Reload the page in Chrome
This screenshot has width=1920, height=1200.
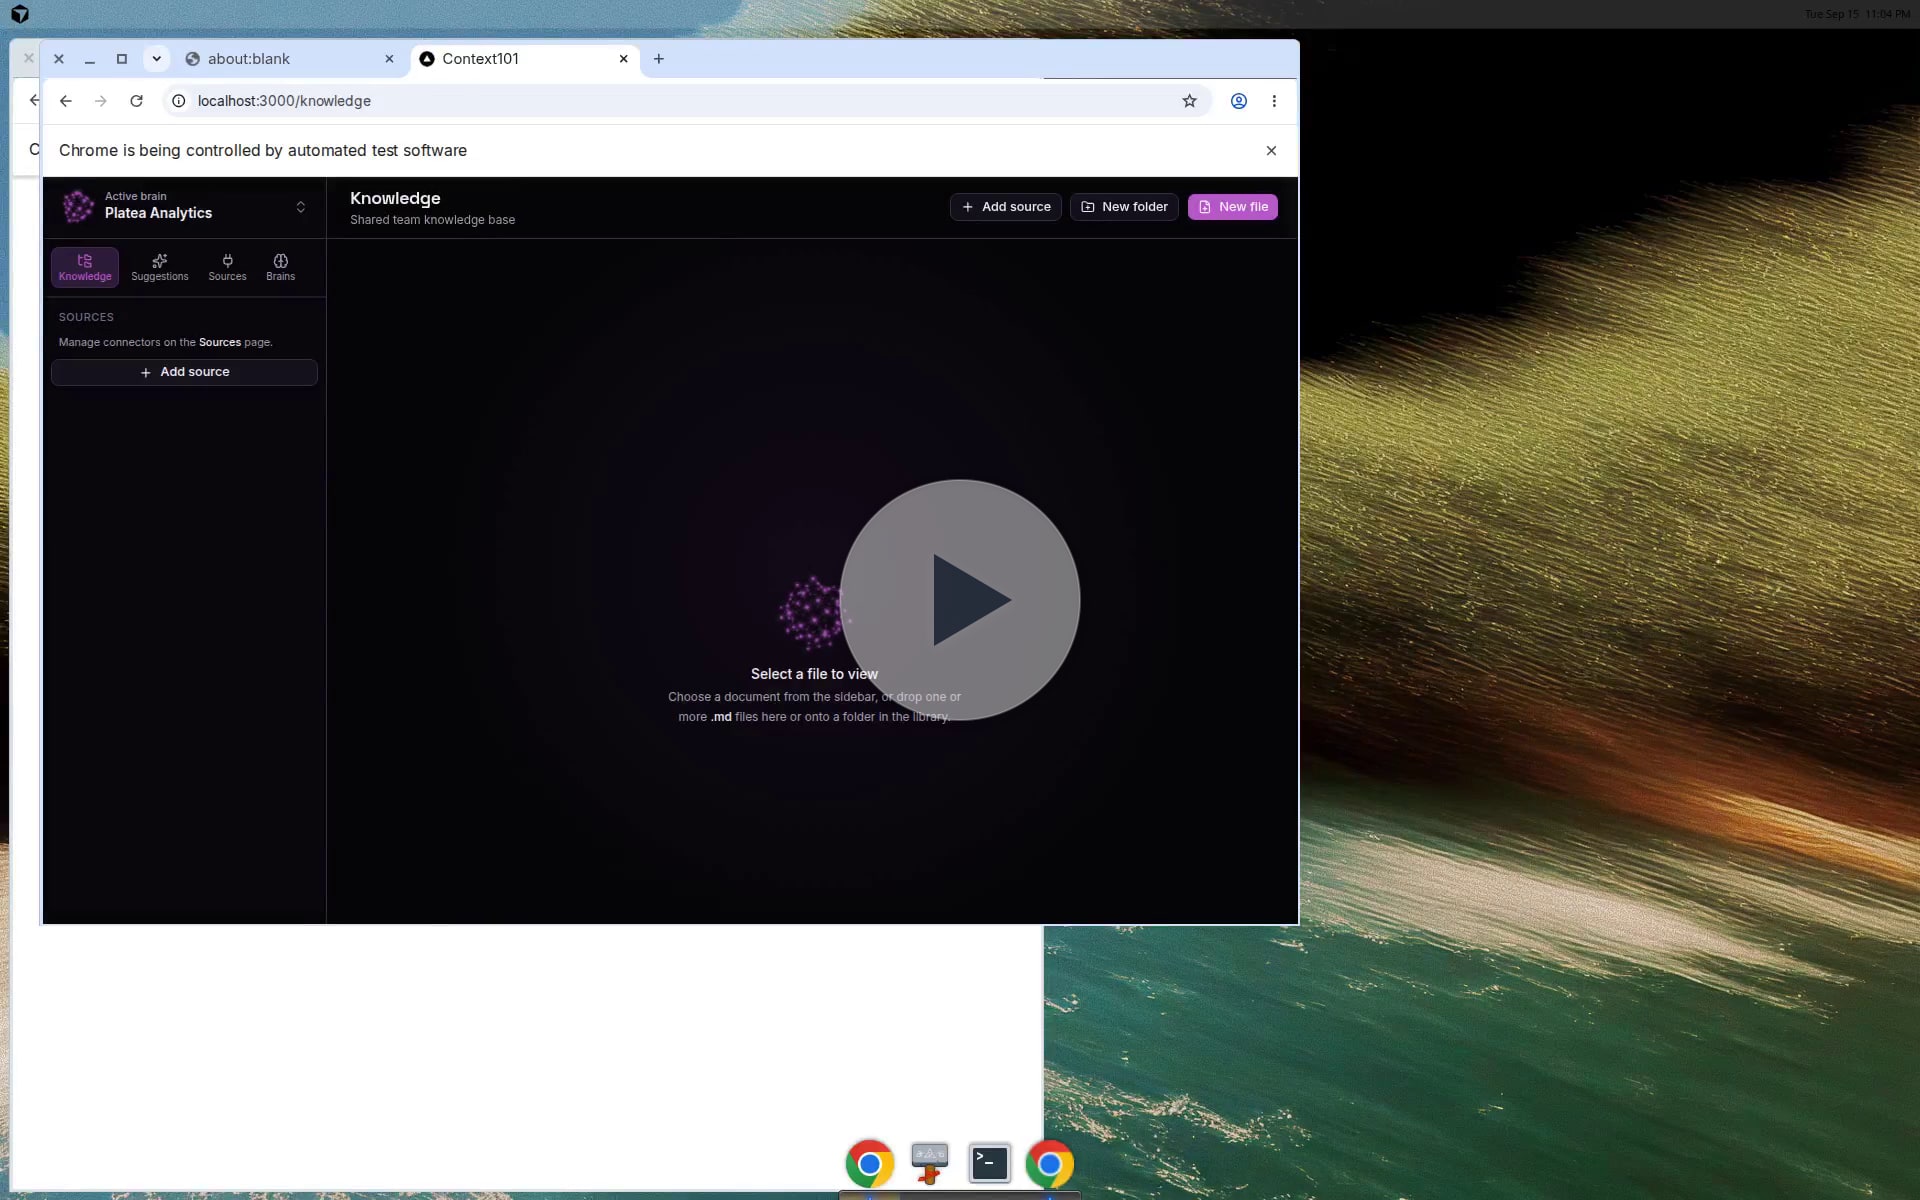point(136,101)
